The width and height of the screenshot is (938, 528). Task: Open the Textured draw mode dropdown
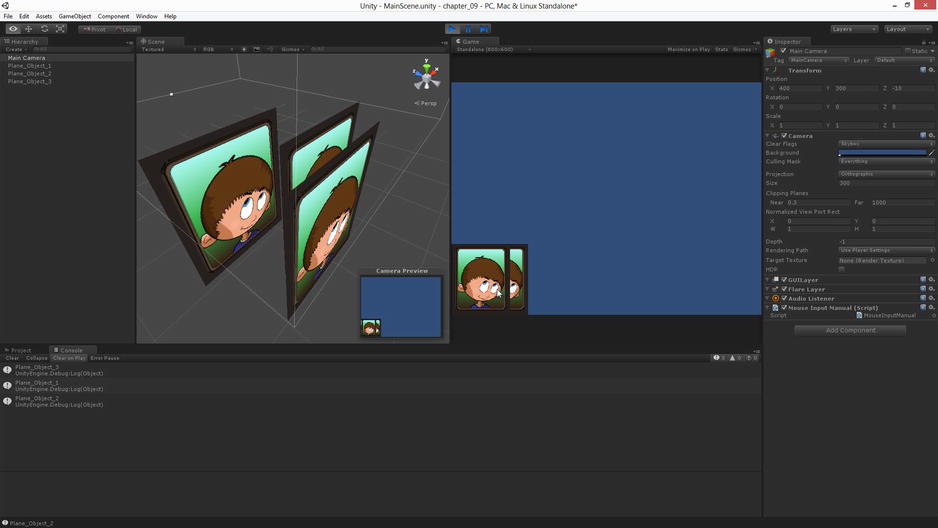[169, 50]
